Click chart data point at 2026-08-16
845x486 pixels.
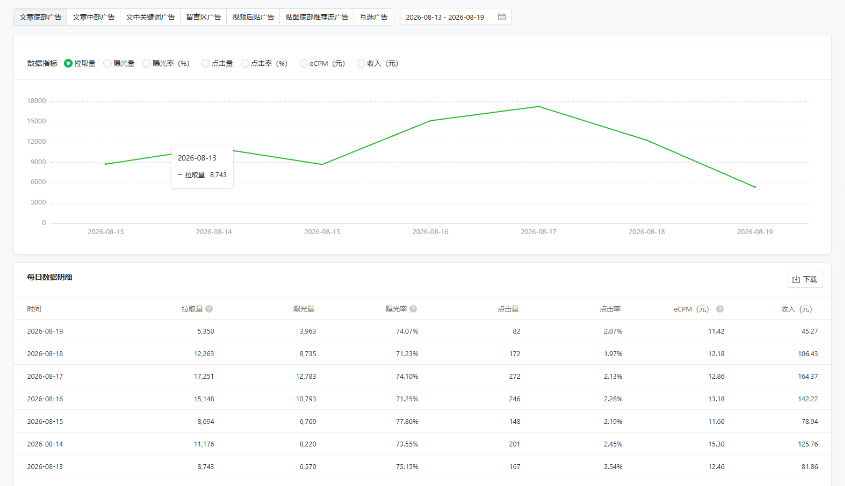431,121
